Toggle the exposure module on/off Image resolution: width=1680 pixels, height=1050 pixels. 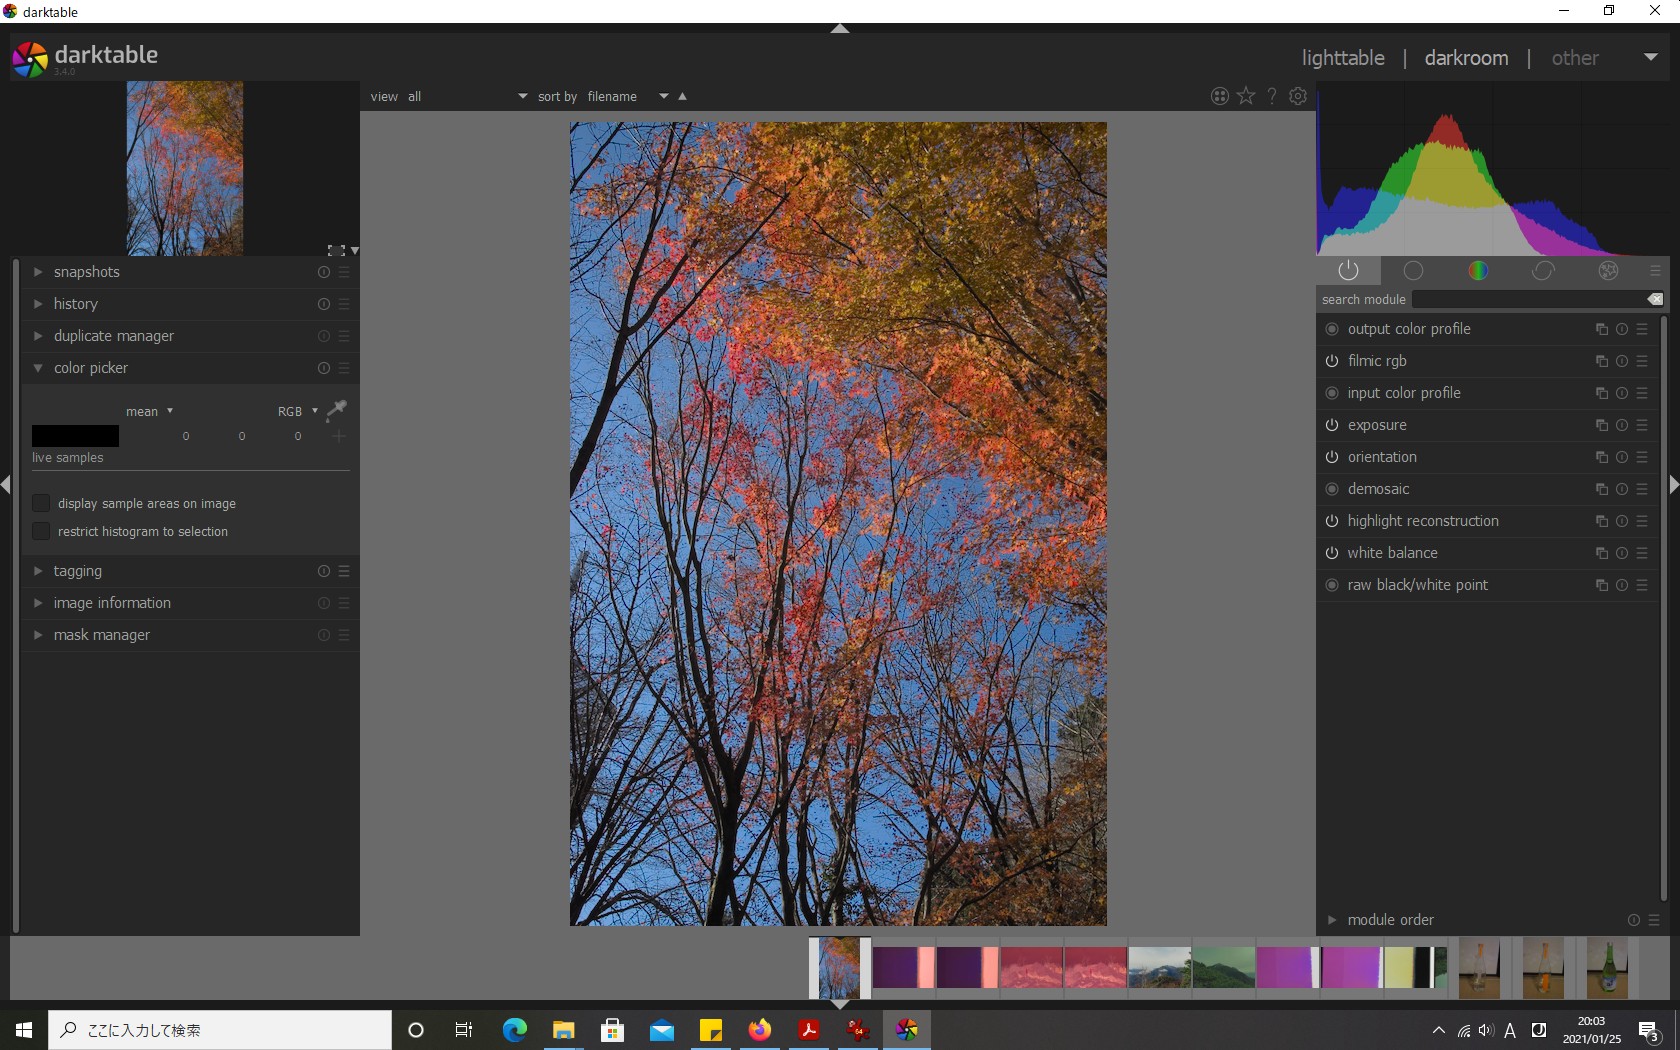[1332, 425]
